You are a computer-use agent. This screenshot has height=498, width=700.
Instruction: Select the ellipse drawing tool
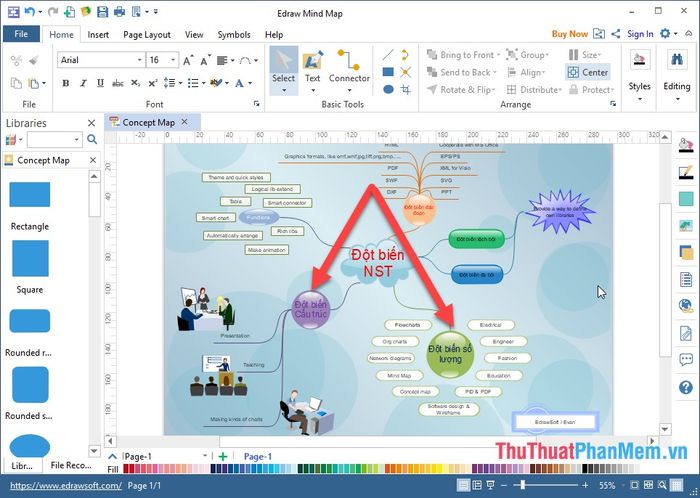tap(388, 89)
